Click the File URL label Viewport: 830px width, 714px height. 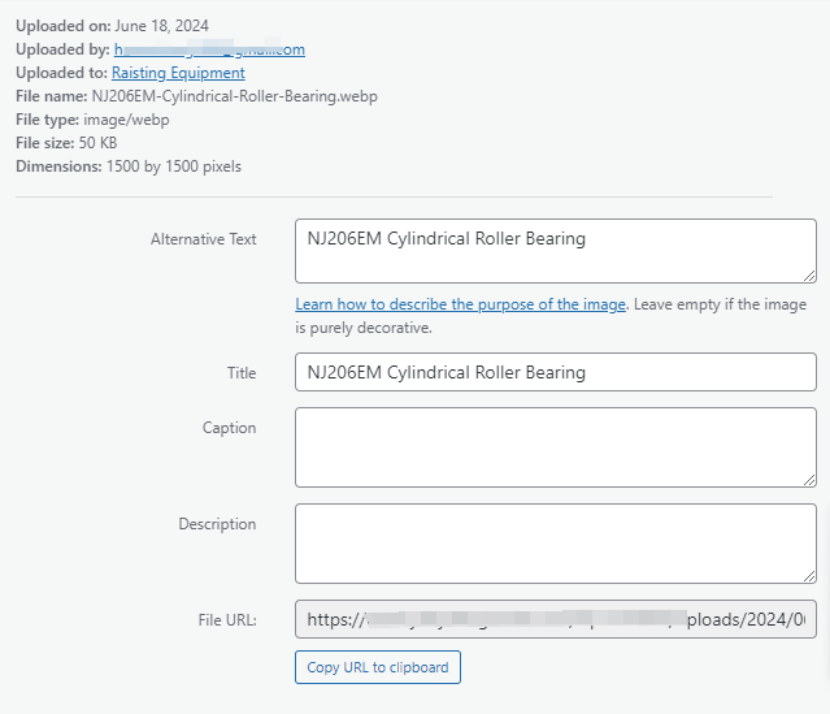tap(226, 620)
